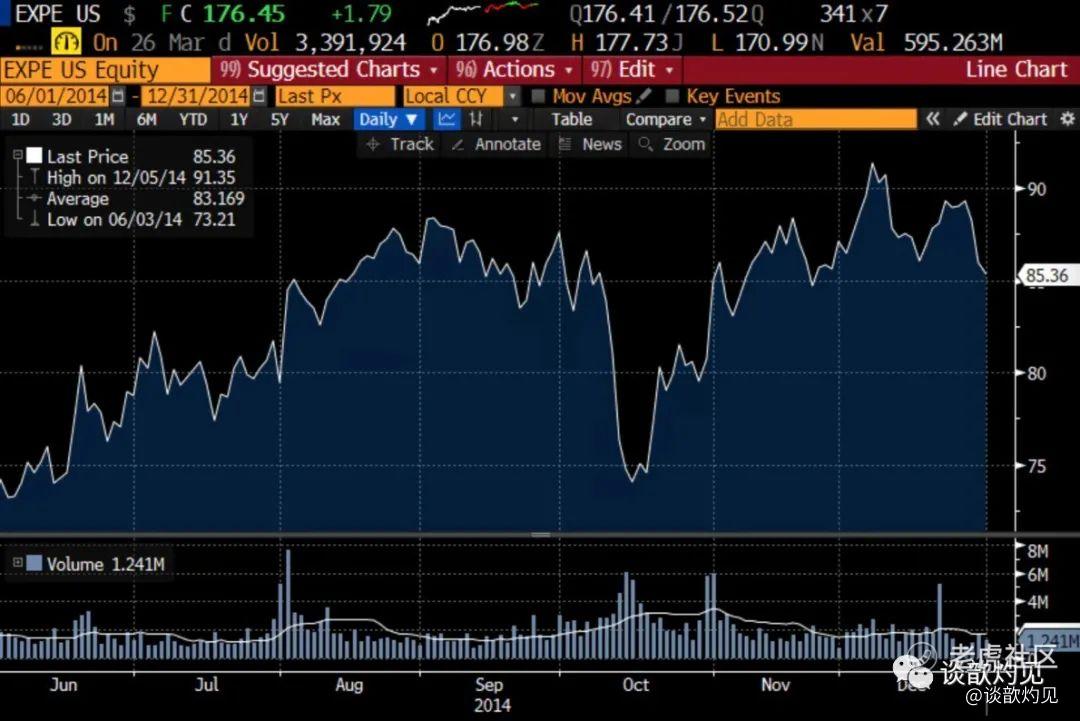Click the intraday sparkline mini chart
The height and width of the screenshot is (721, 1080).
482,12
